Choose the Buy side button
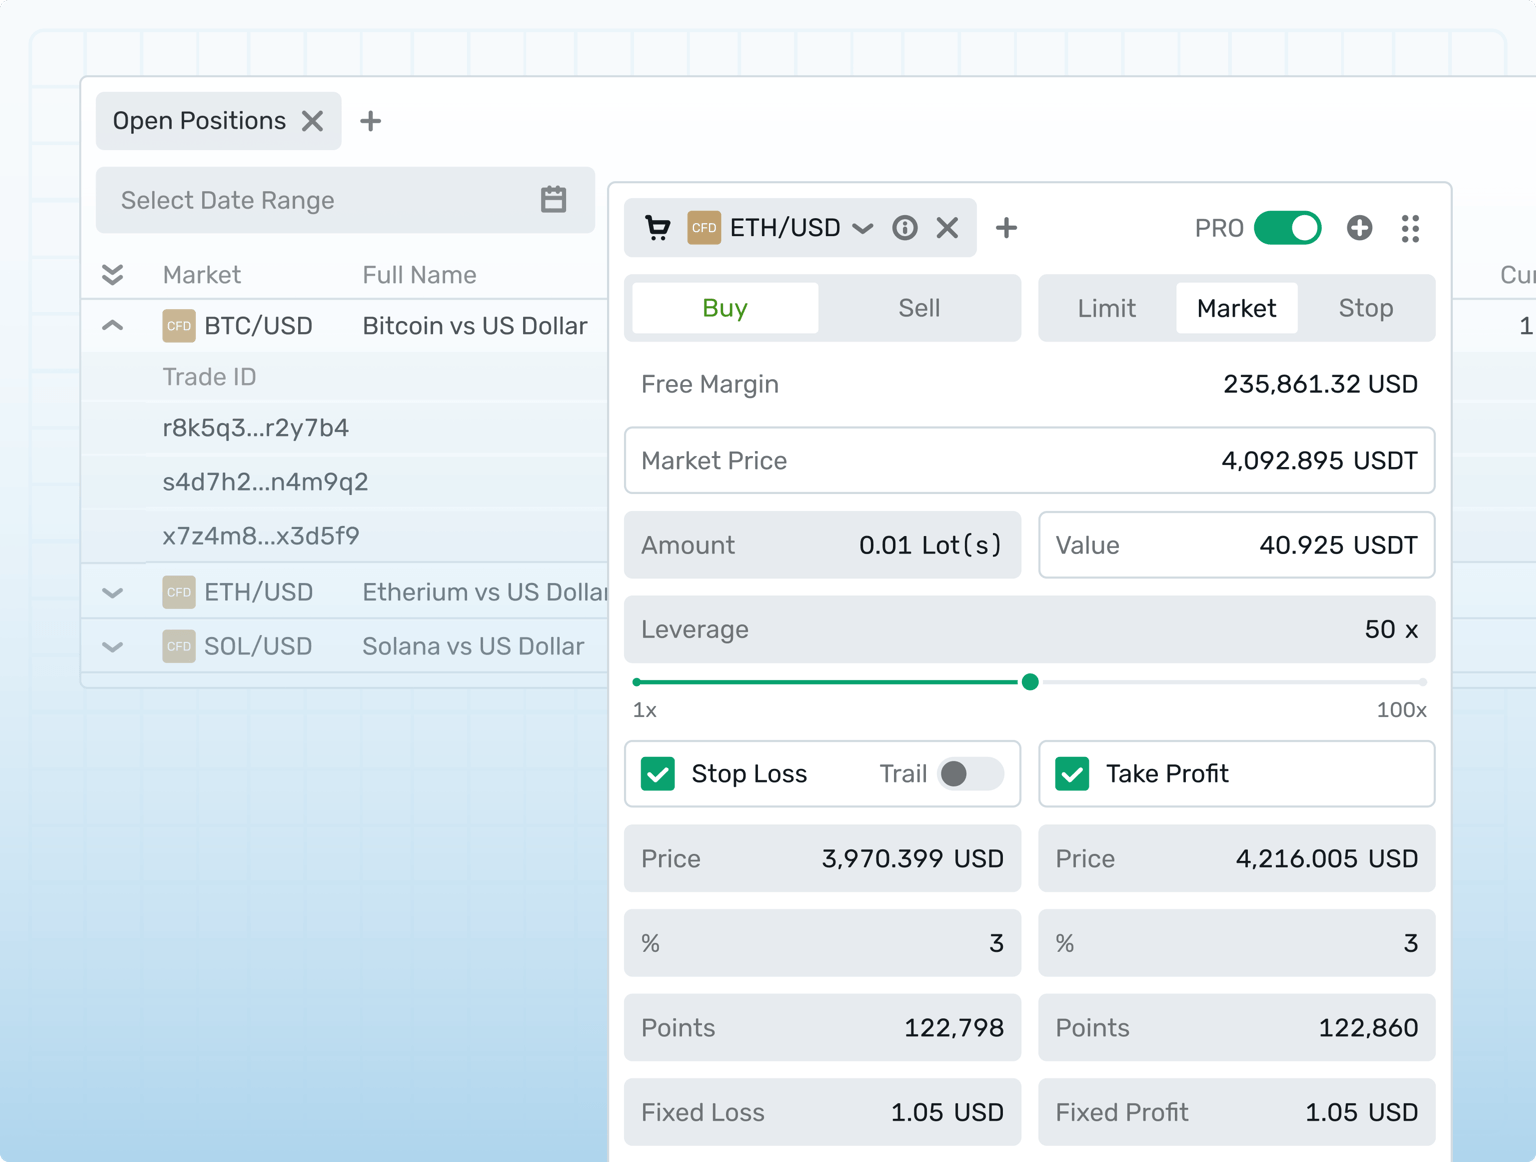This screenshot has width=1536, height=1162. (725, 308)
